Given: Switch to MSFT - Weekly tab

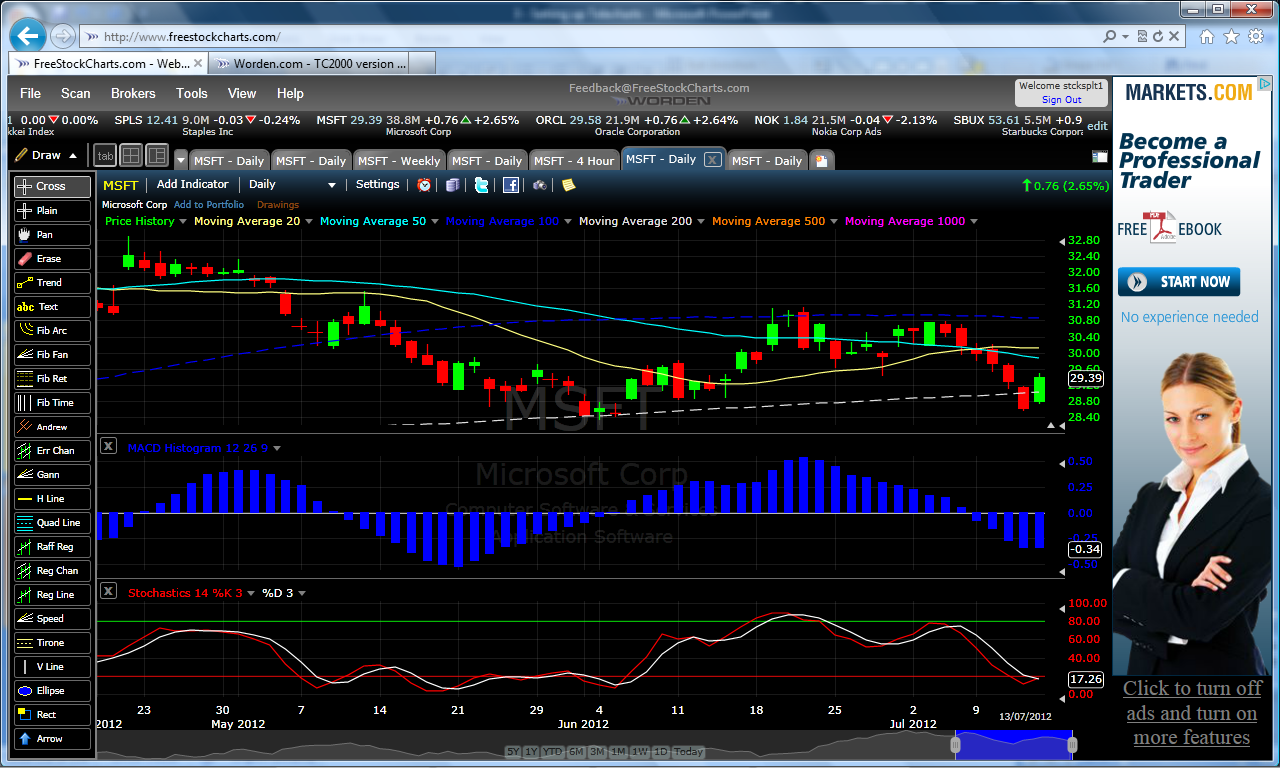Looking at the screenshot, I should click(x=399, y=160).
